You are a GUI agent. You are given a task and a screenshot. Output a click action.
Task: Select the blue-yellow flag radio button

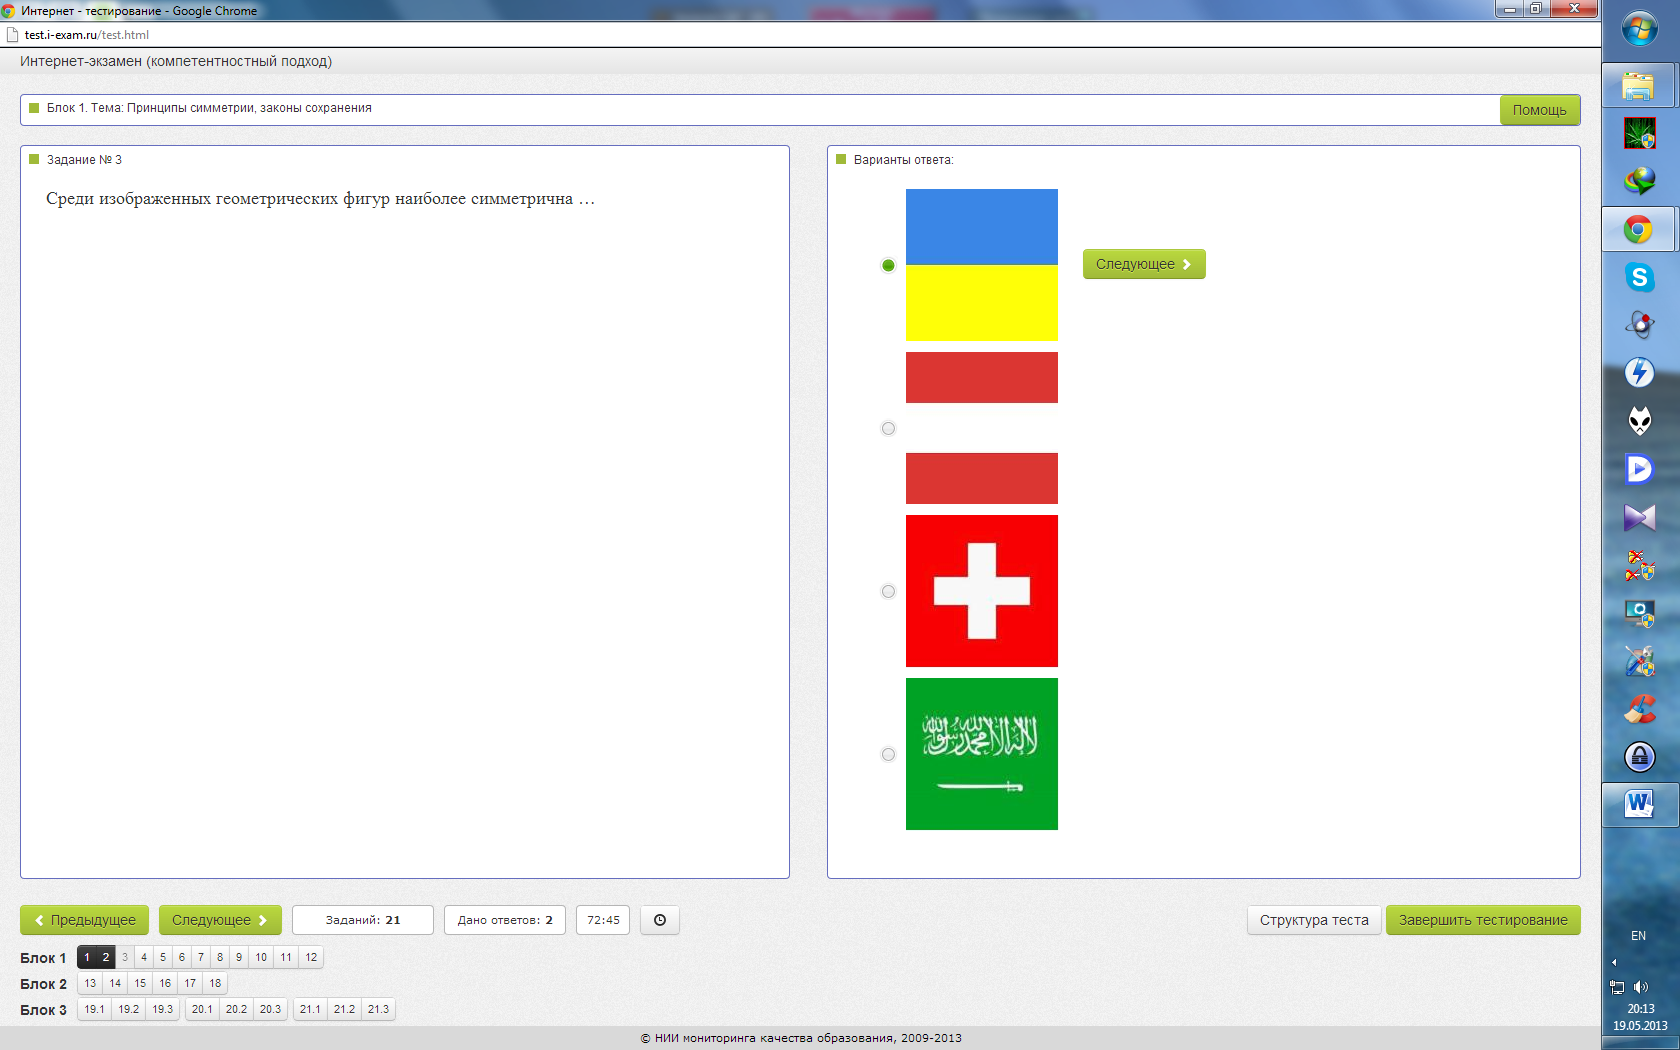pos(888,265)
